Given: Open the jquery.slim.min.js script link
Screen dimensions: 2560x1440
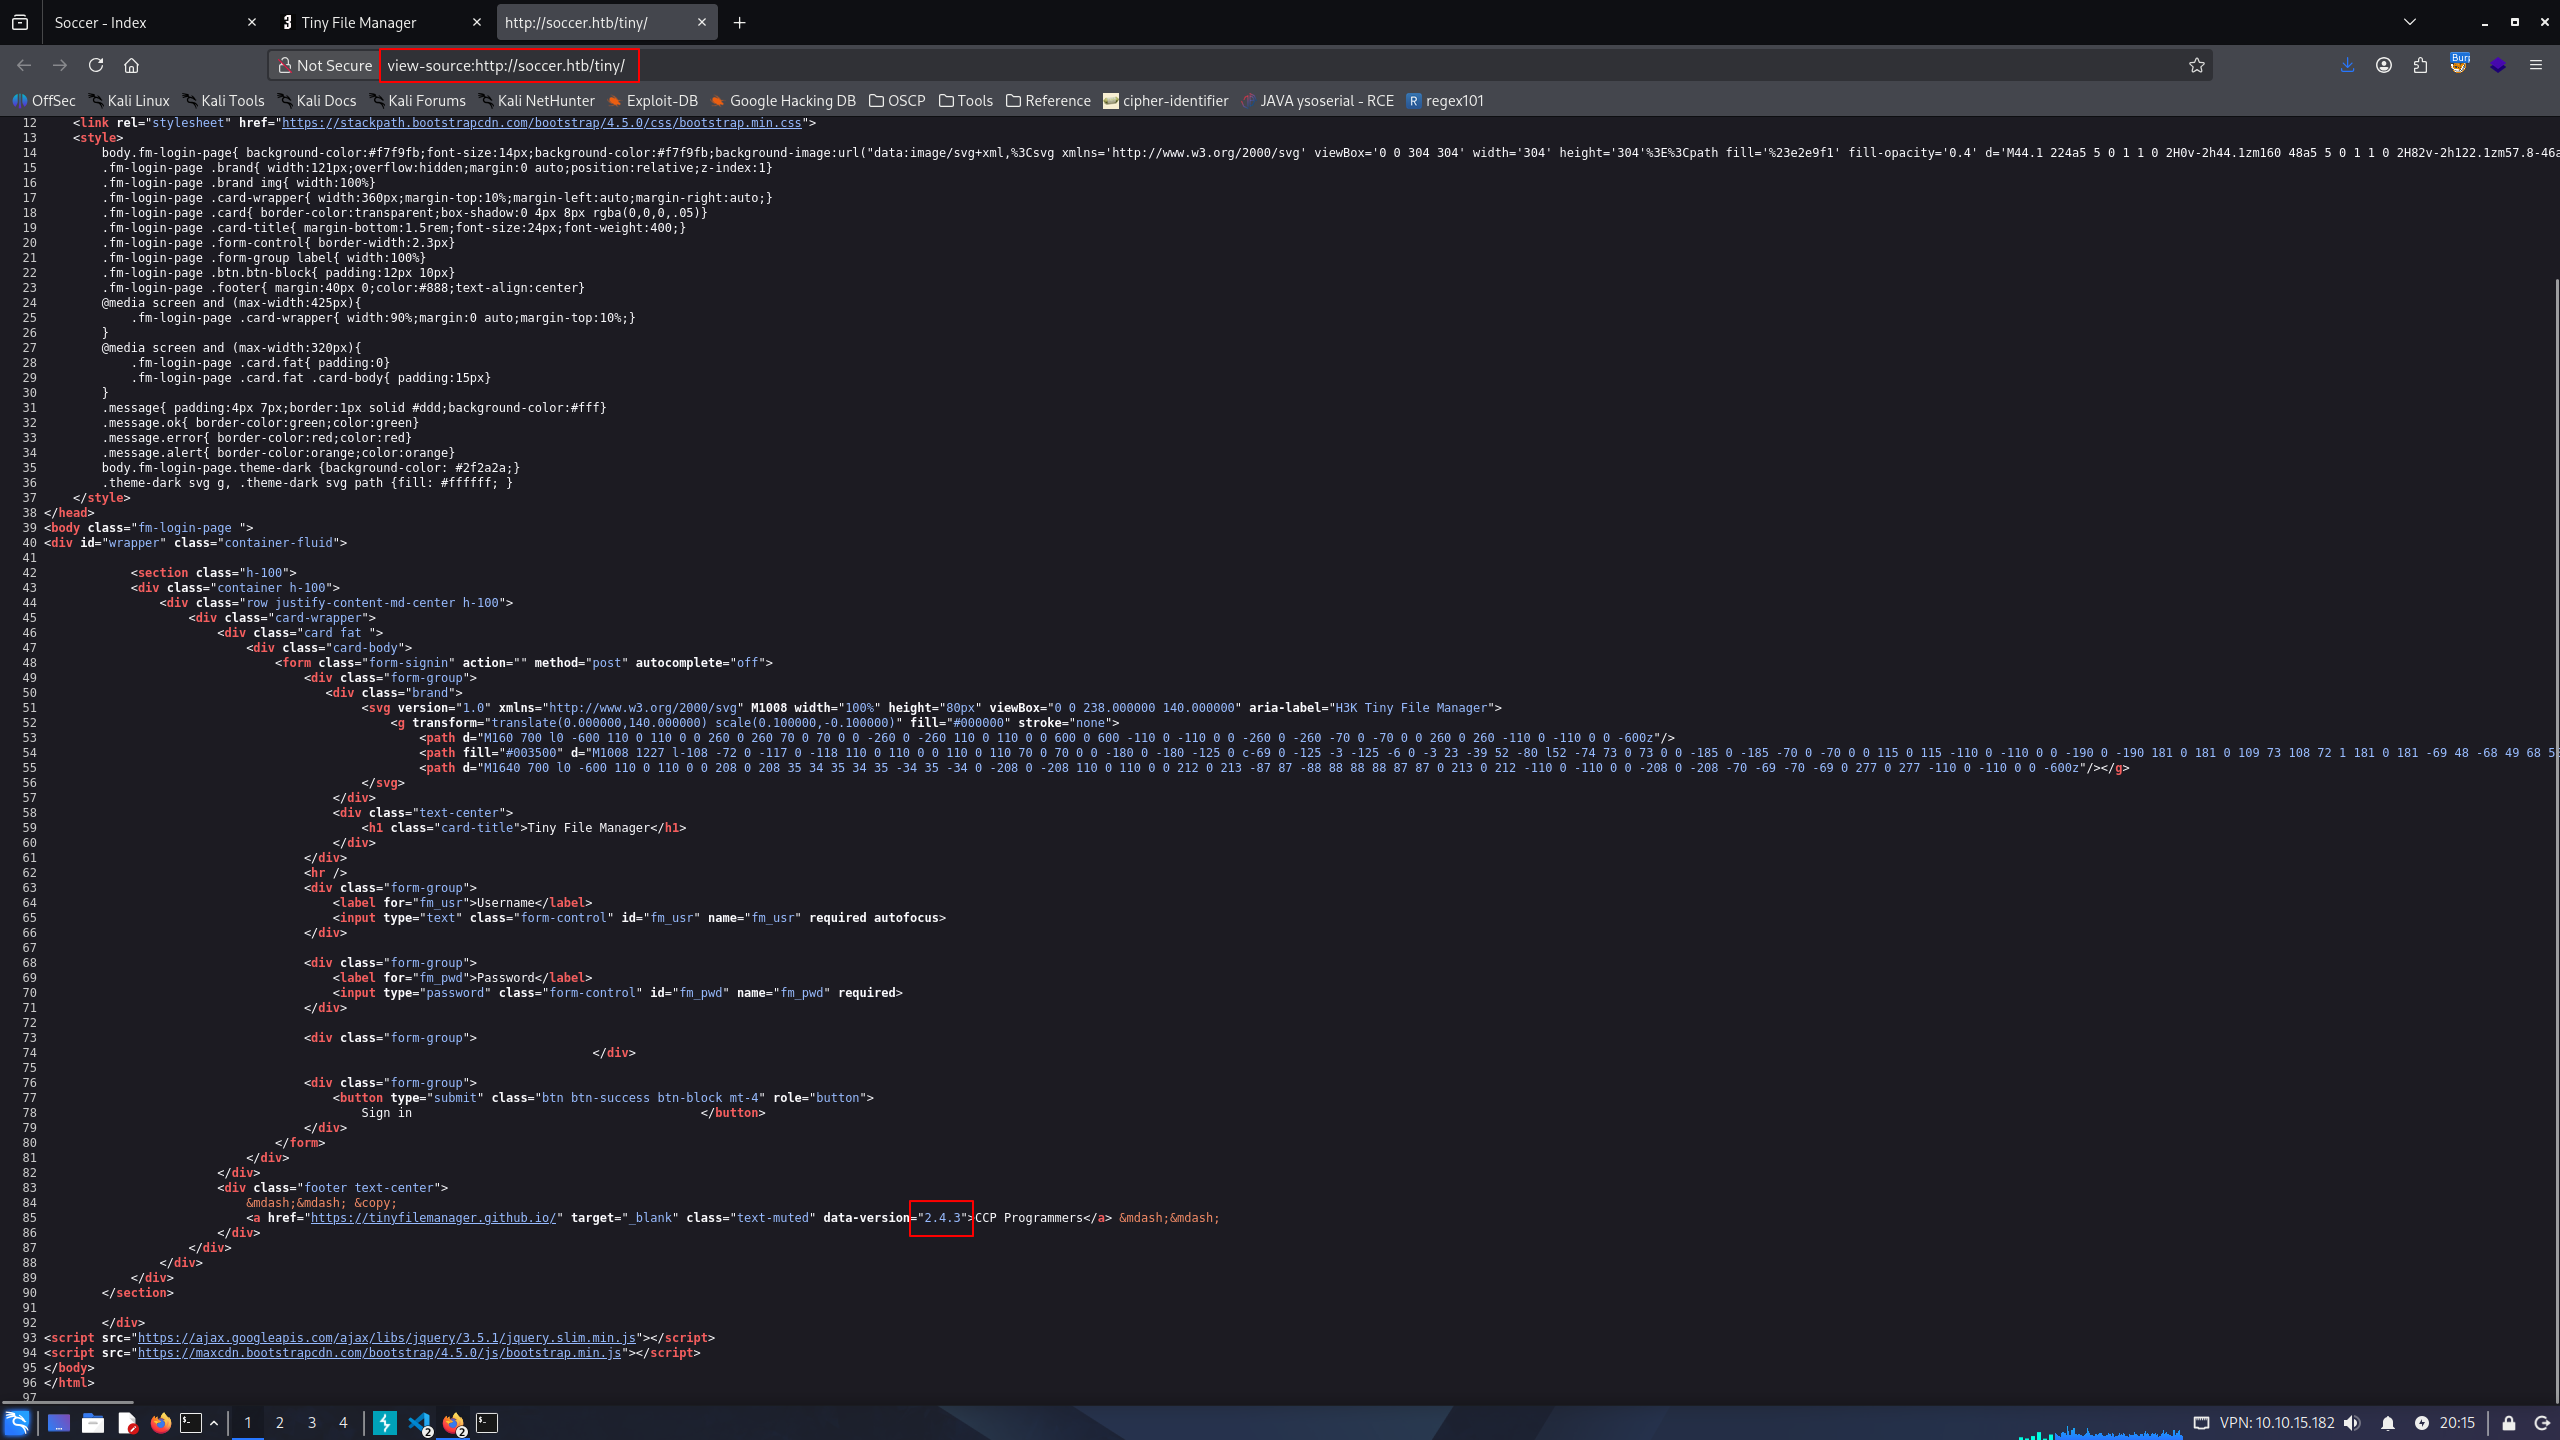Looking at the screenshot, I should 387,1338.
